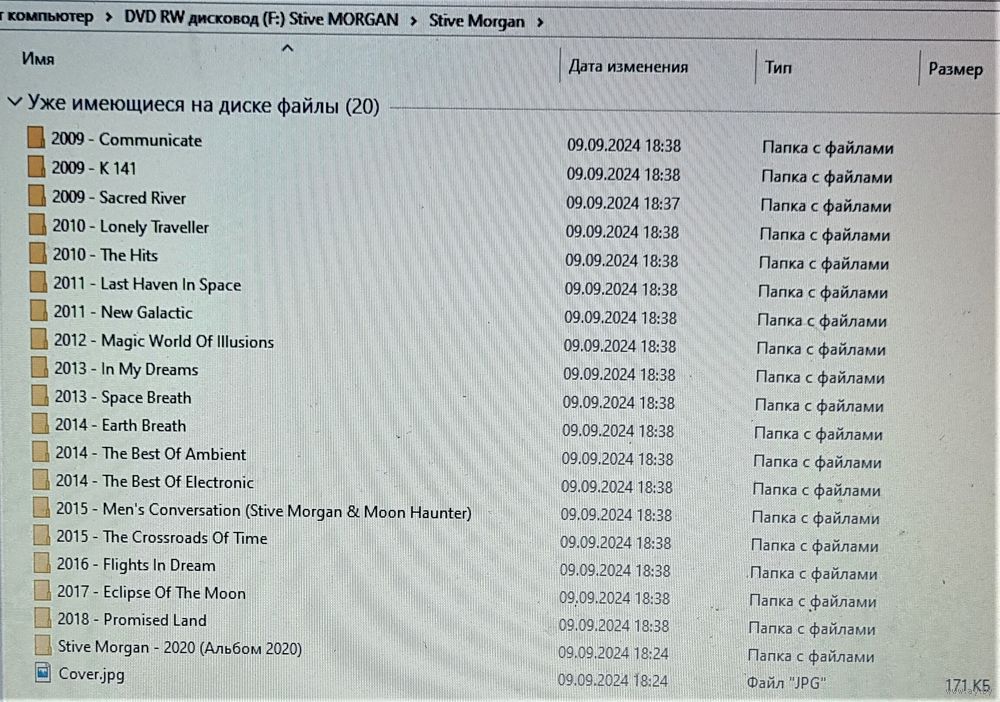
Task: Open the dropdown arrow after DVD RW дисковод (F:)
Action: (413, 21)
